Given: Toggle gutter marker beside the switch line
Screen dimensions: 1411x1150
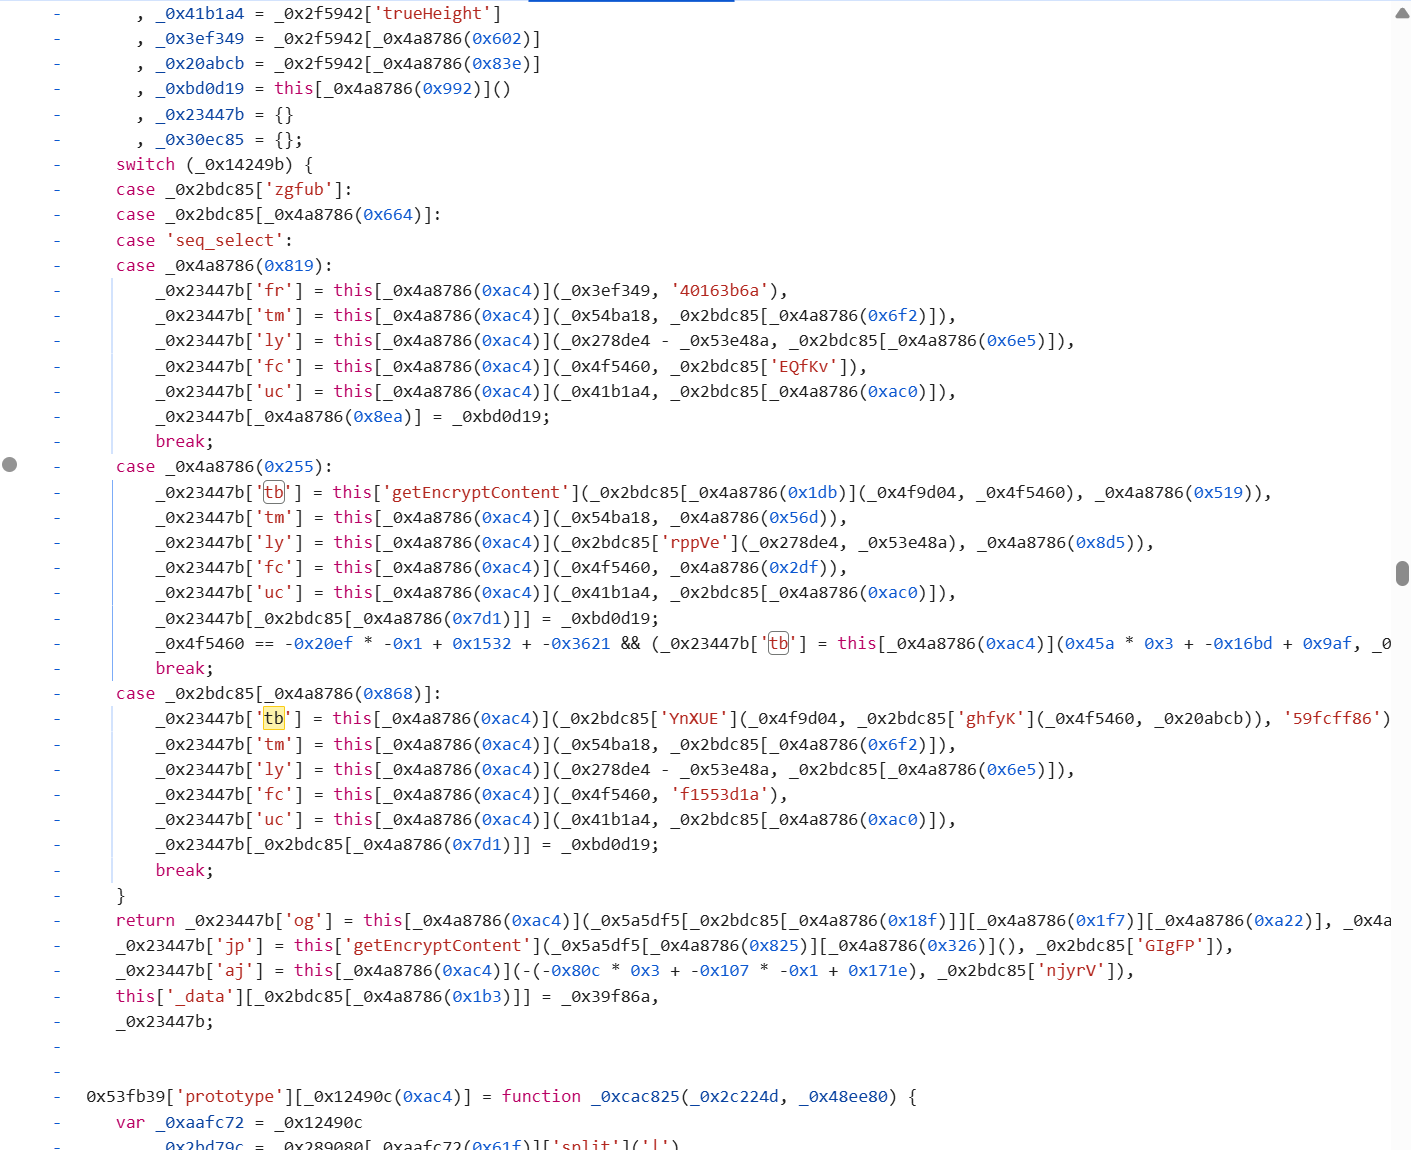Looking at the screenshot, I should tap(57, 165).
